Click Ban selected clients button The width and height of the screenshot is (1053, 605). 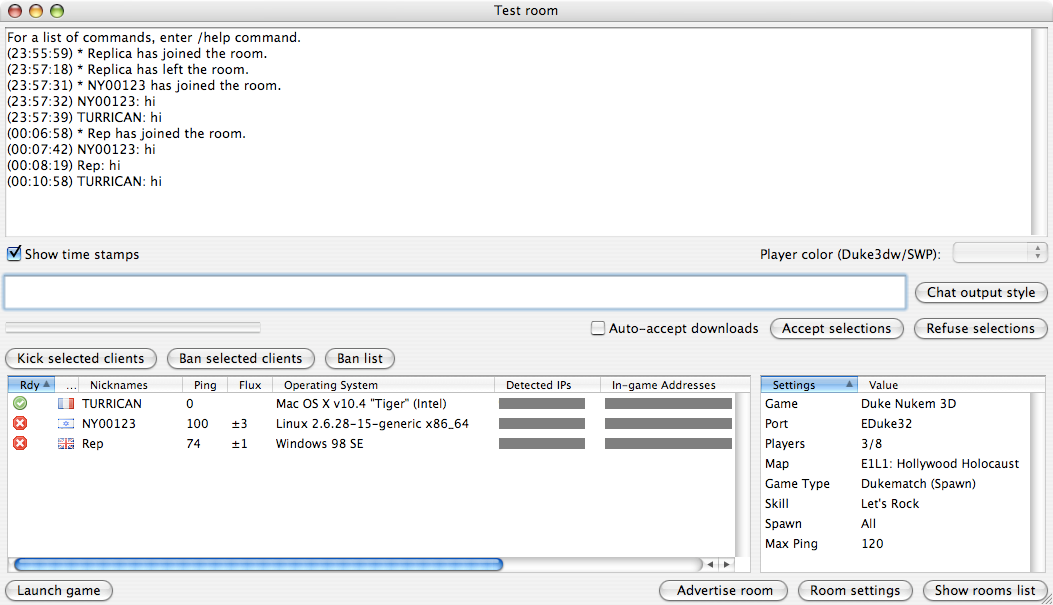[x=240, y=359]
